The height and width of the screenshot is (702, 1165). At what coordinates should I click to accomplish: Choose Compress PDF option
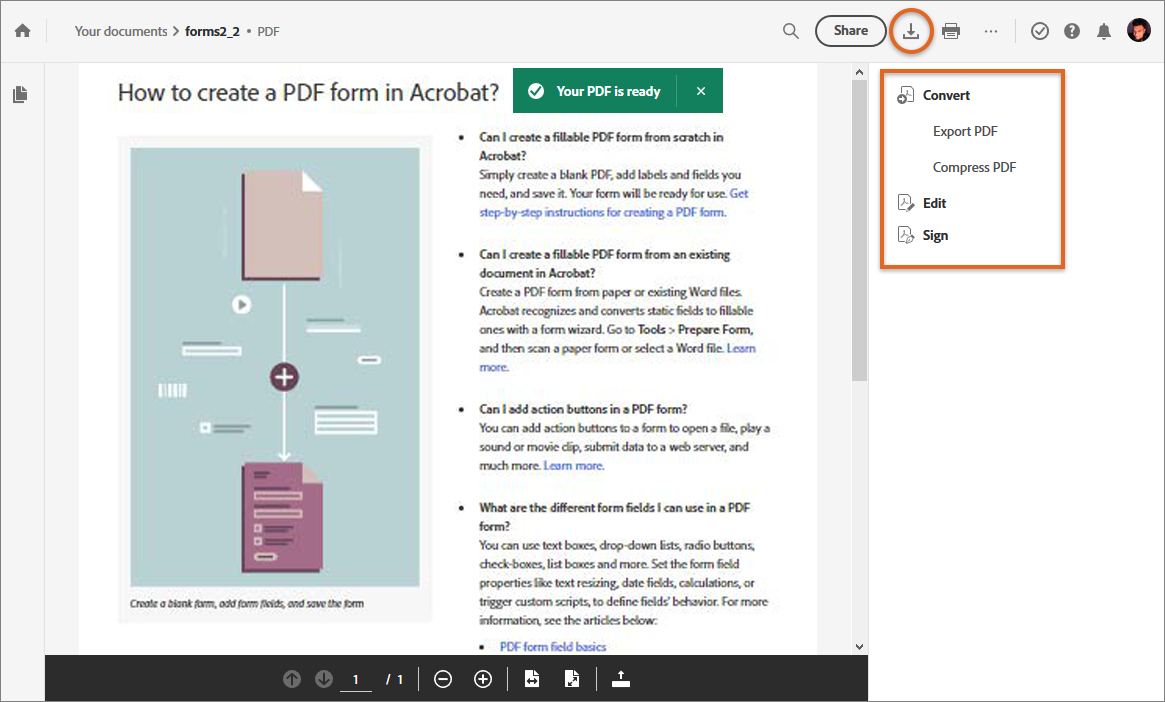pyautogui.click(x=974, y=167)
